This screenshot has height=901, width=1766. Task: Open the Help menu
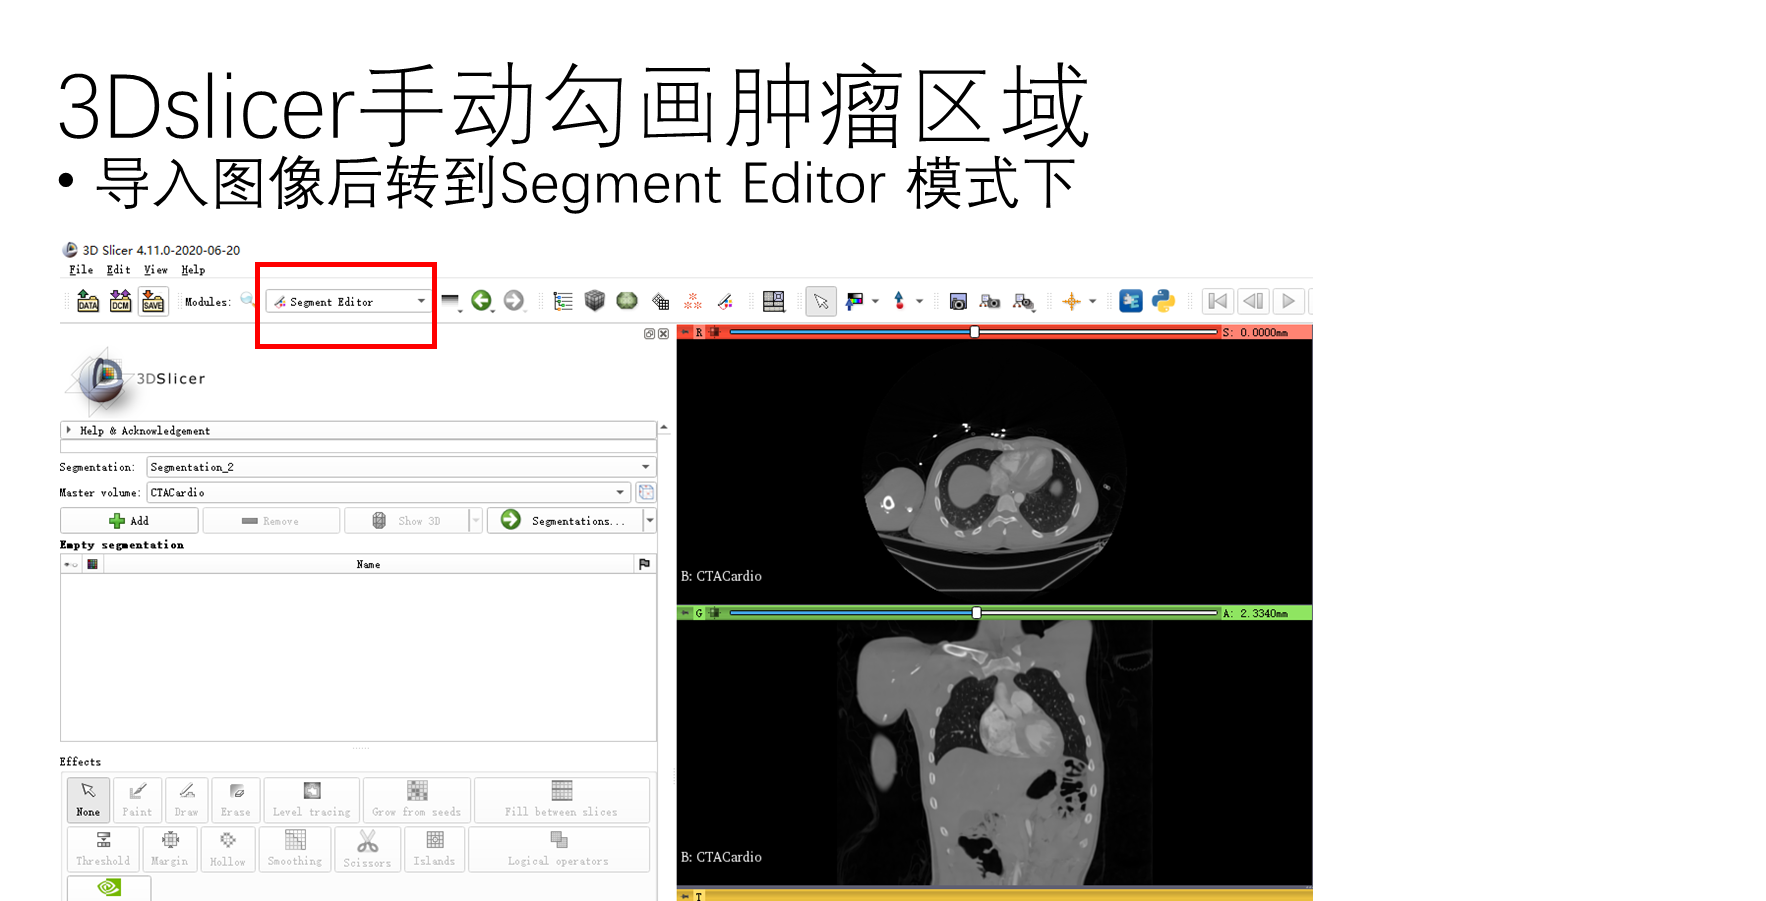[193, 270]
